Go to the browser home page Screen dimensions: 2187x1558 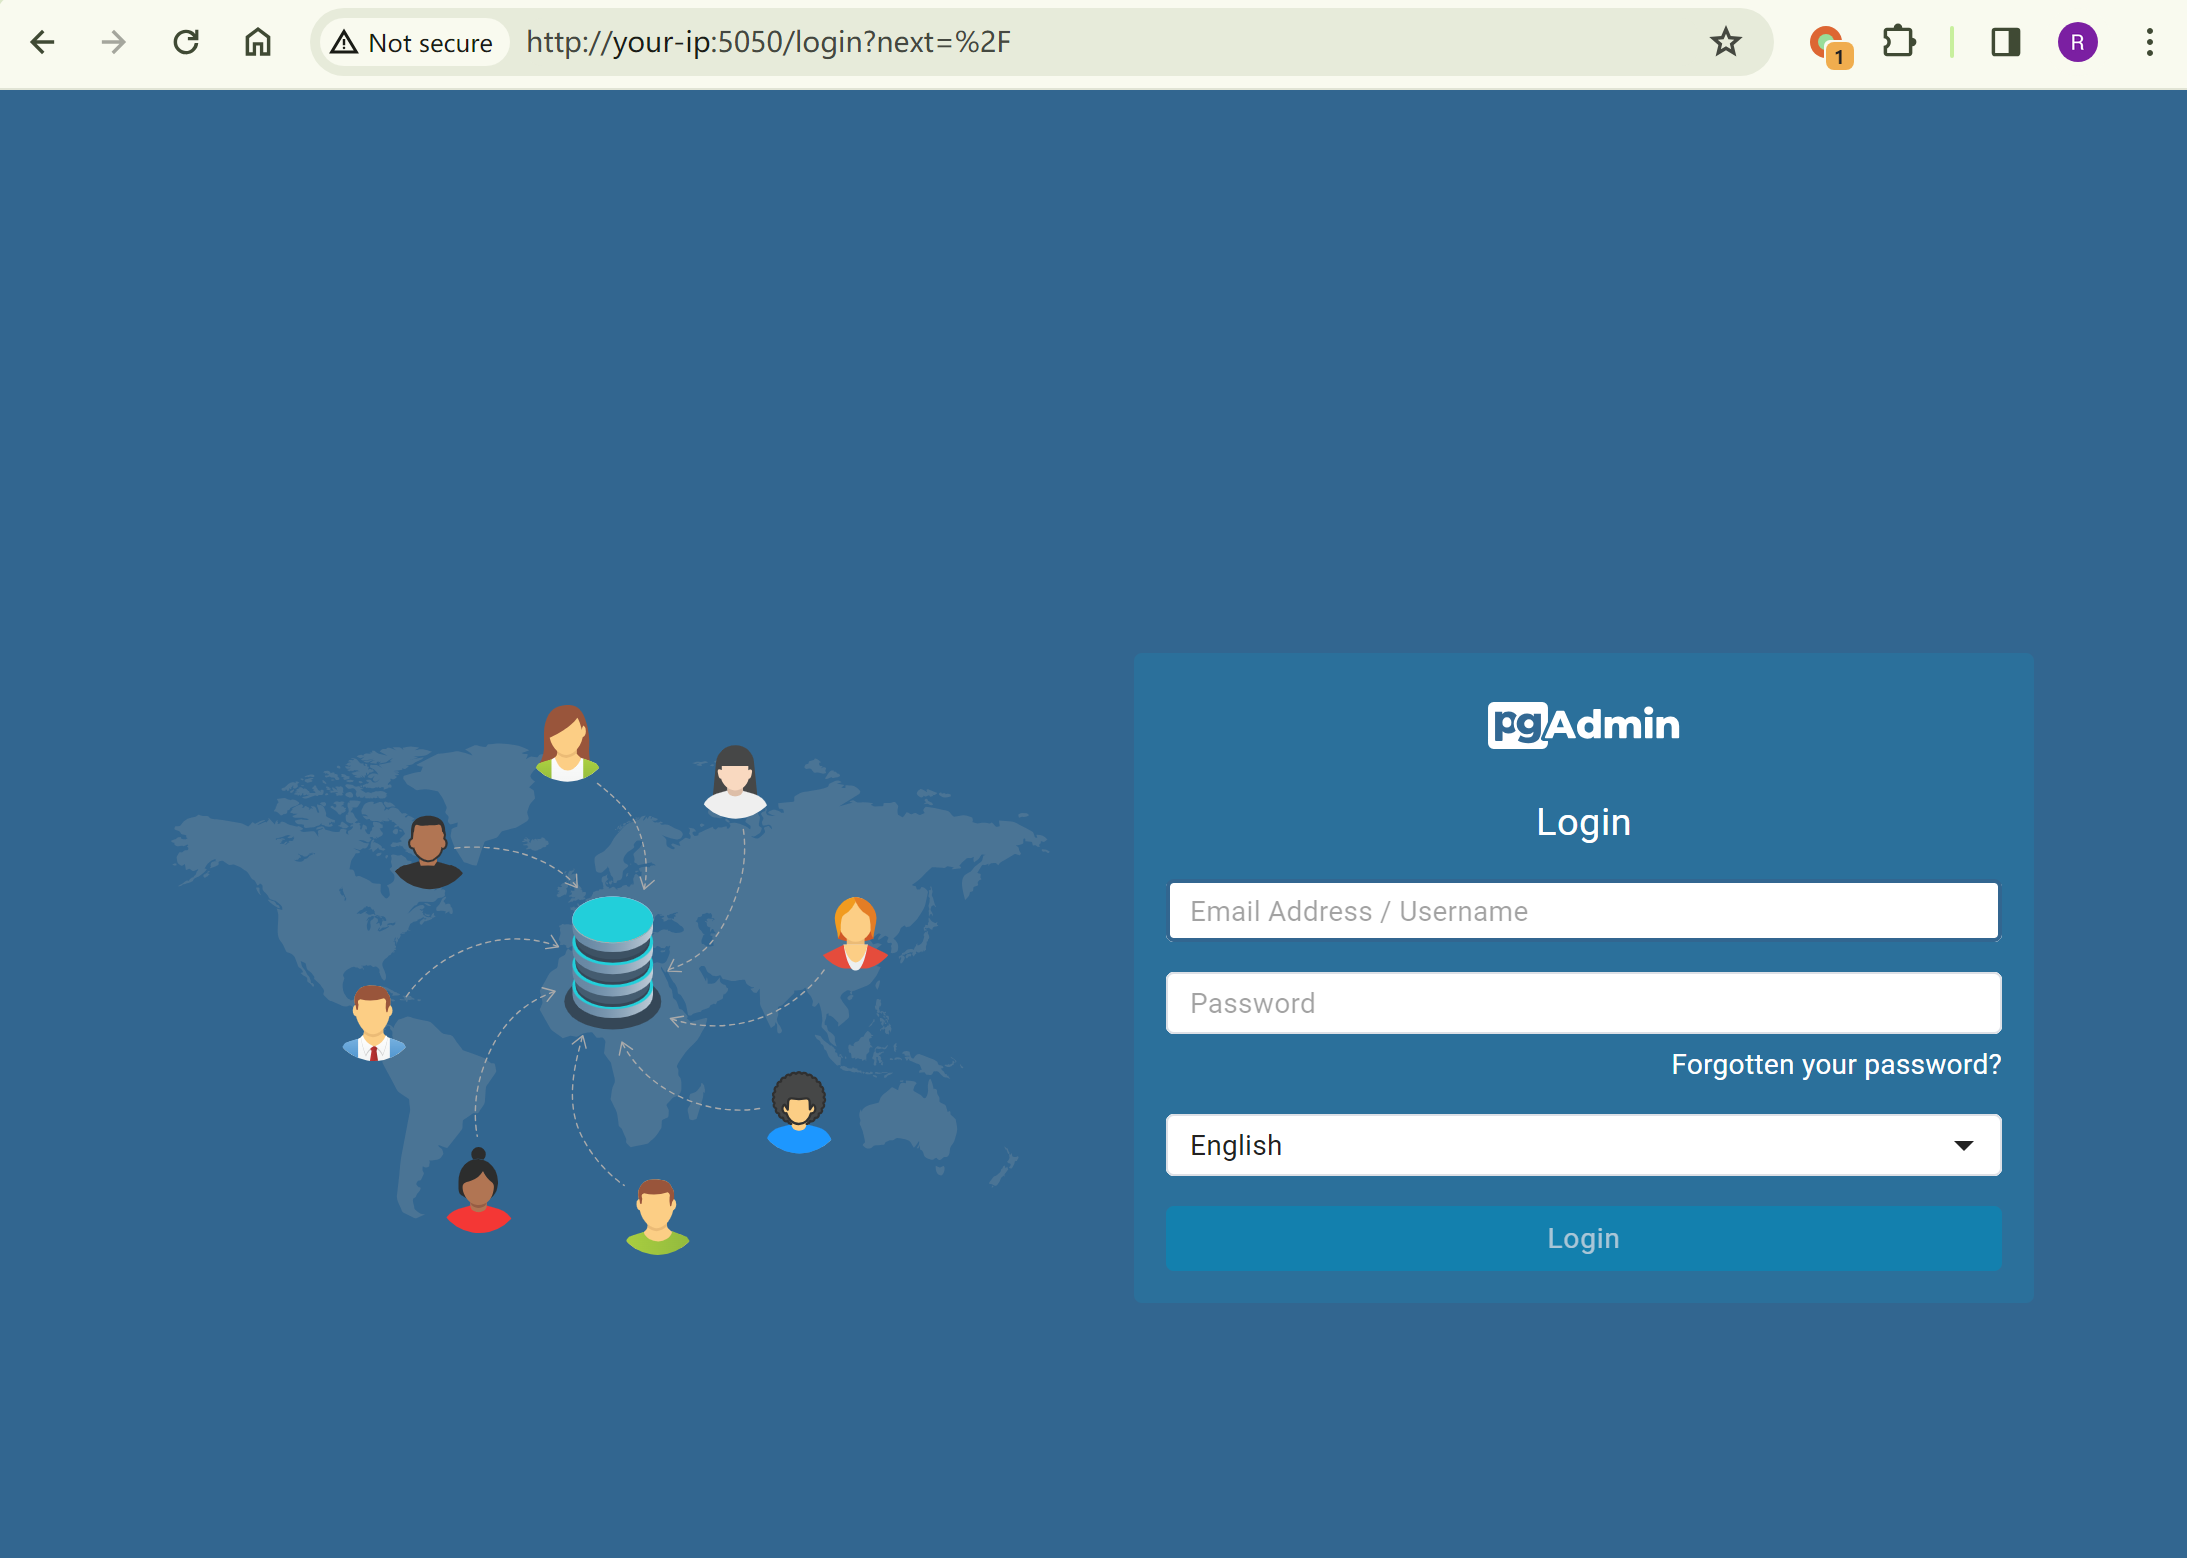point(258,42)
